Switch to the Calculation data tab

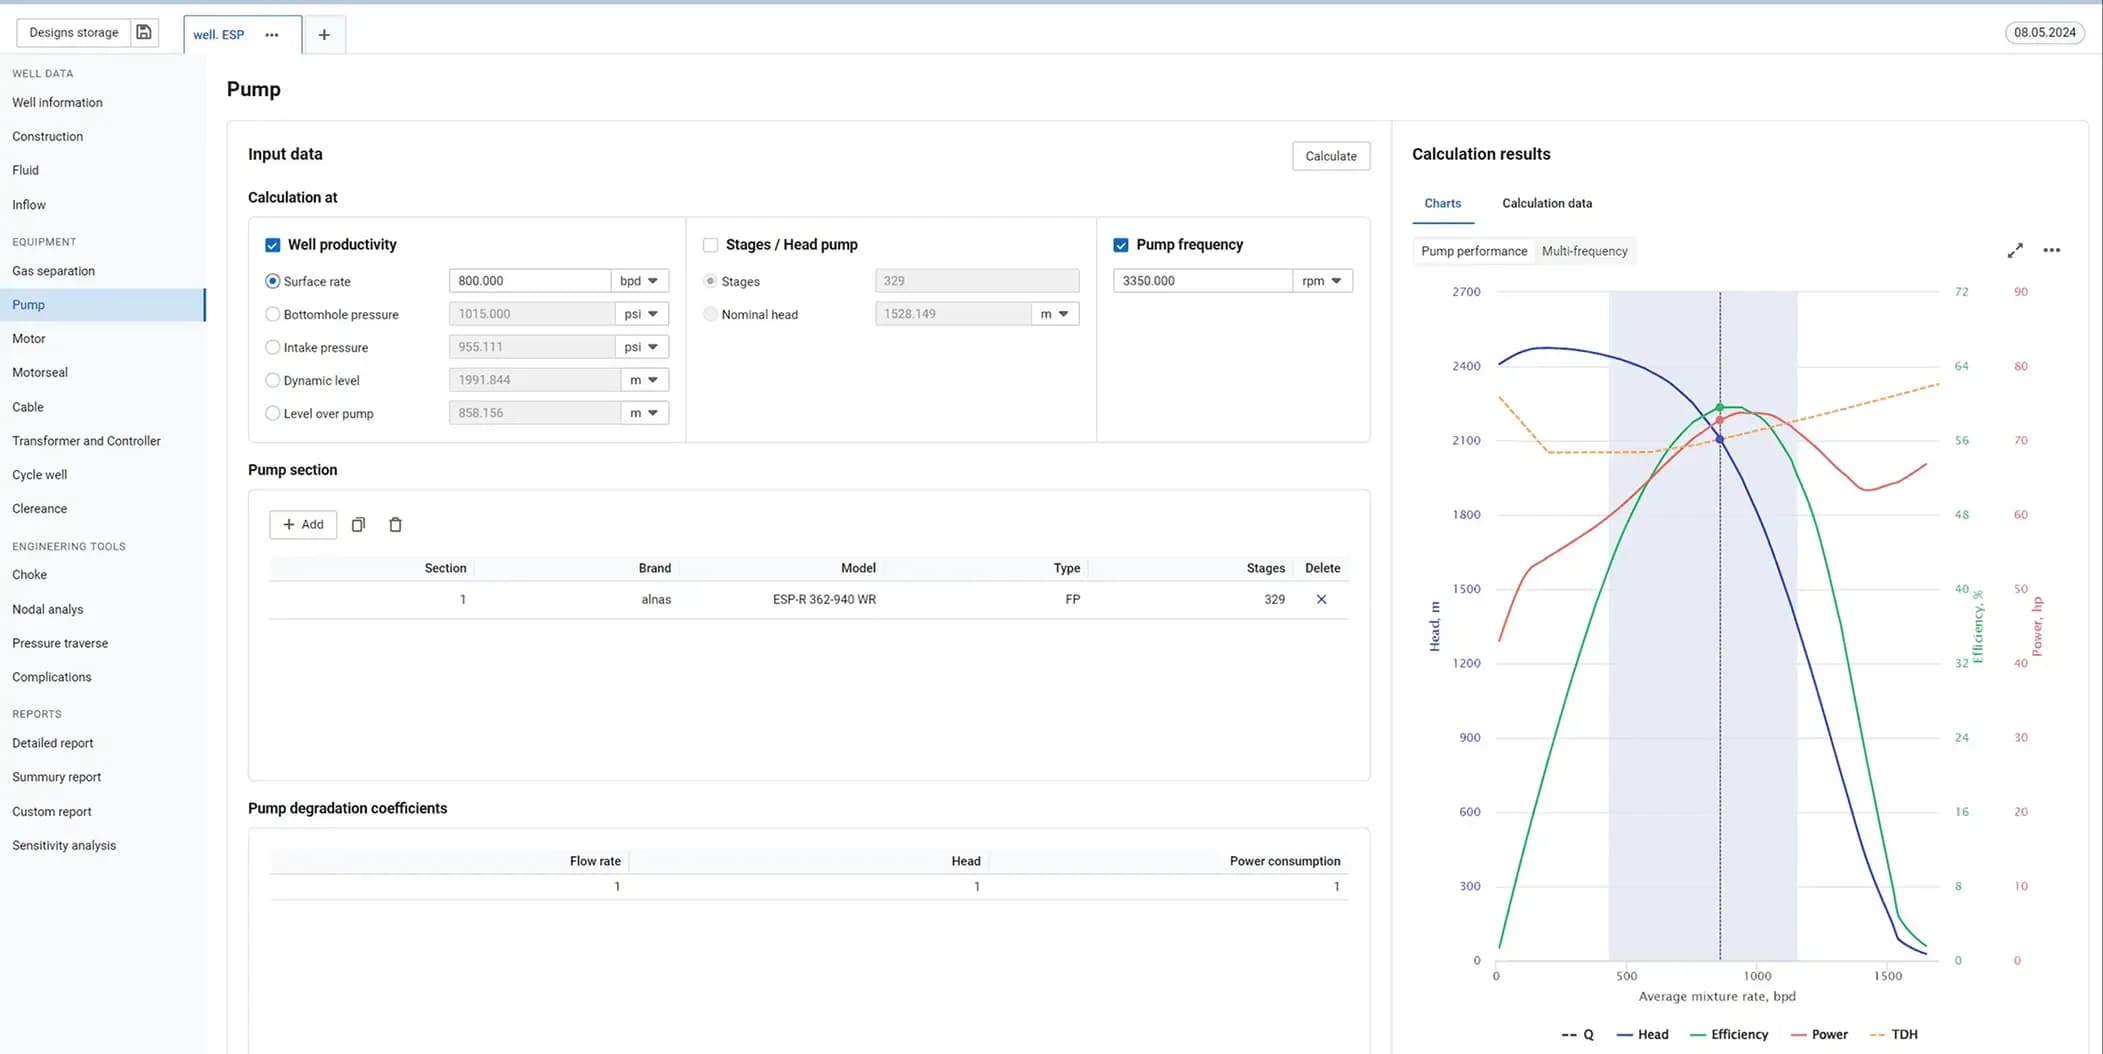(x=1546, y=203)
